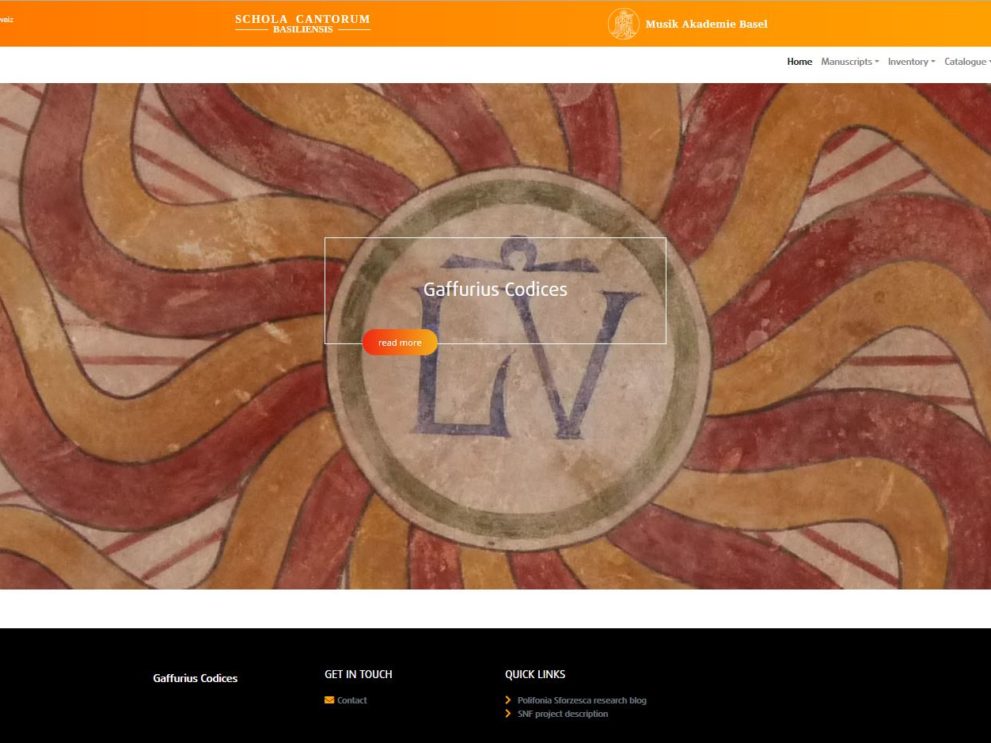Screen dimensions: 991x743
Task: Expand the Manuscripts dropdown menu
Action: [849, 62]
